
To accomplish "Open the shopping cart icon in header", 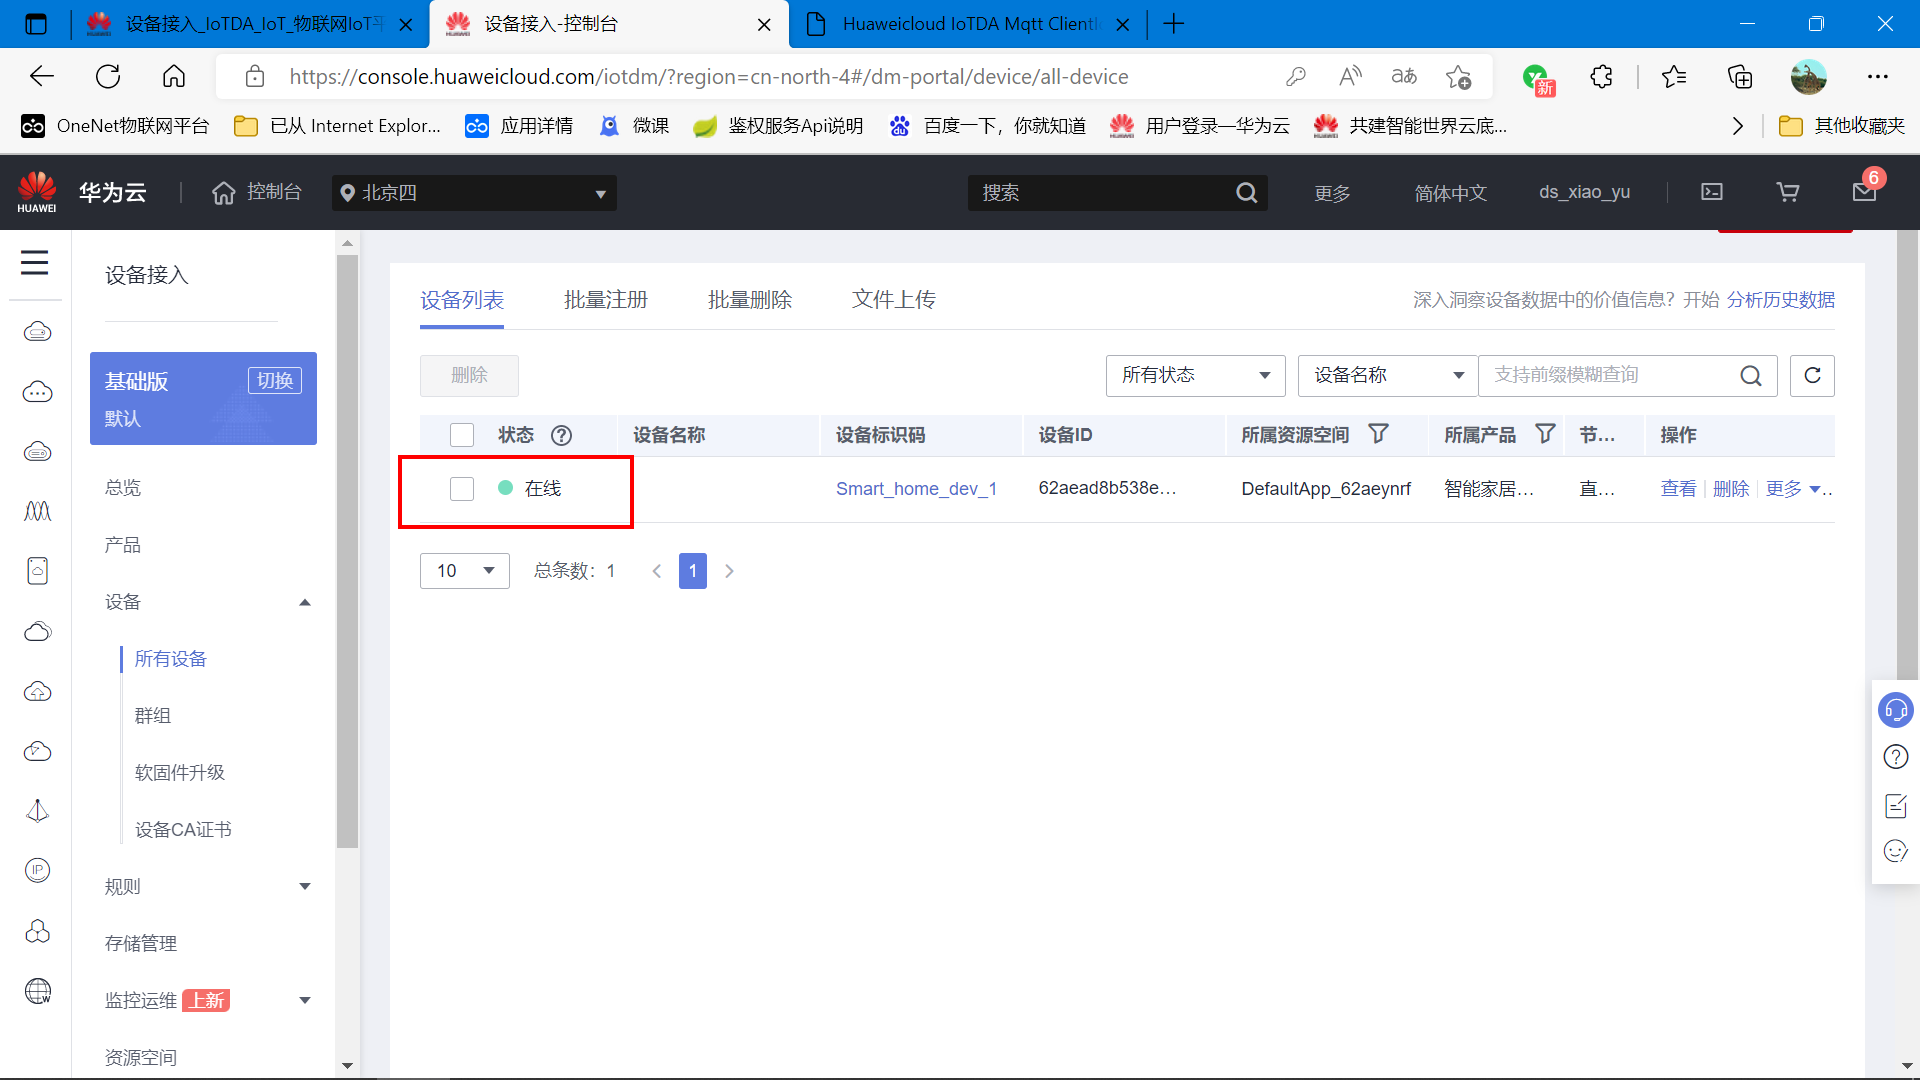I will 1787,192.
